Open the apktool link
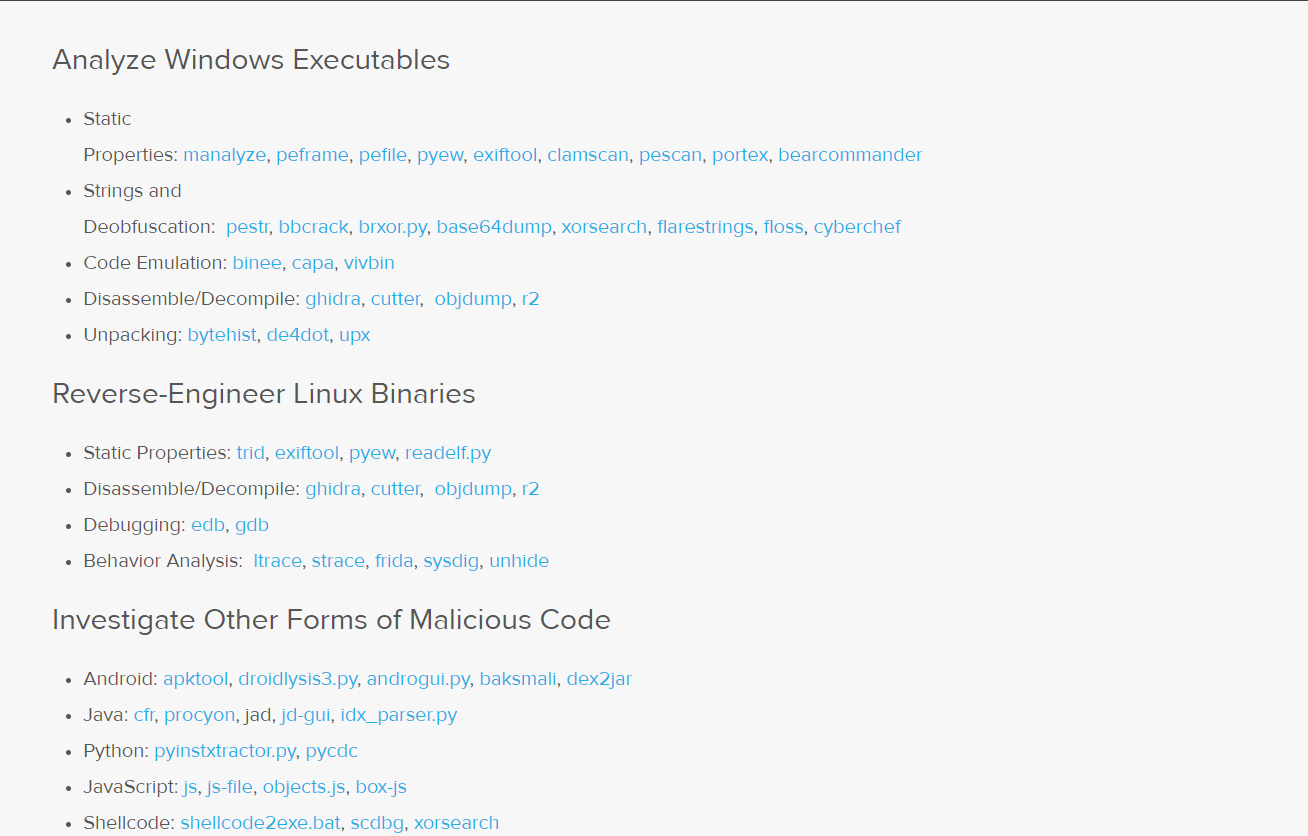Viewport: 1308px width, 836px height. [196, 679]
